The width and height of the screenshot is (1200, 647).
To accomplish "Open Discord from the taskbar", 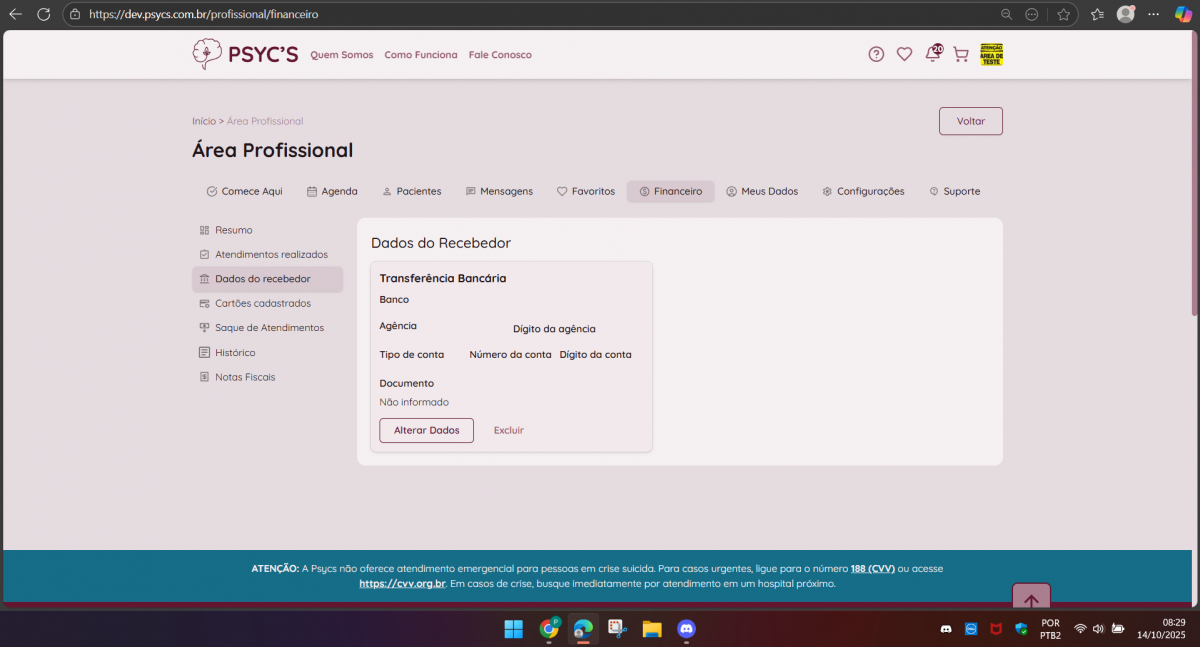I will 686,629.
